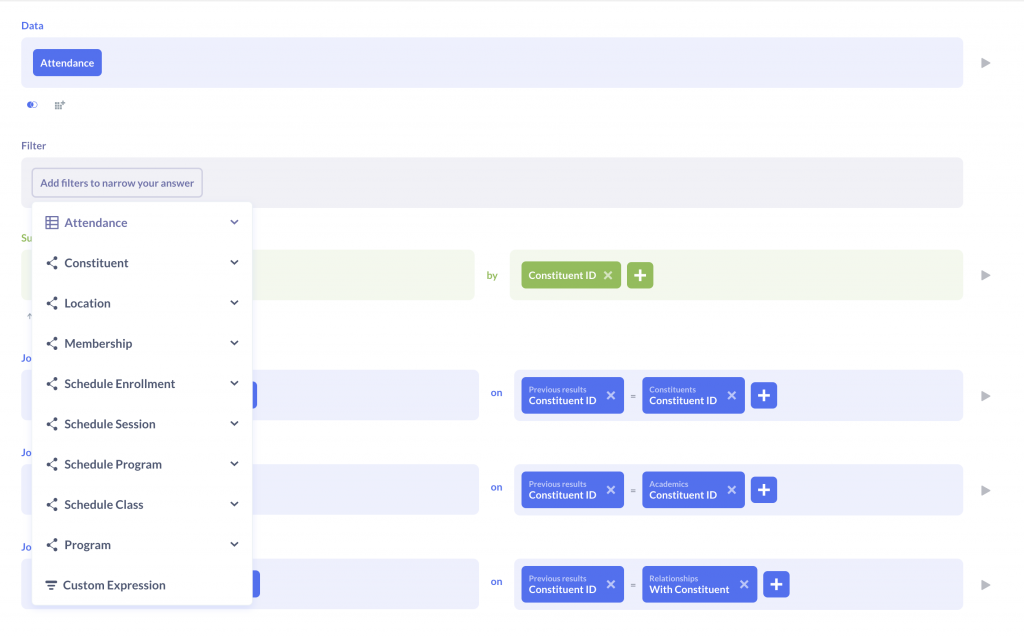Screen dimensions: 1024x637
Task: Expand the Program chevron
Action: (234, 545)
